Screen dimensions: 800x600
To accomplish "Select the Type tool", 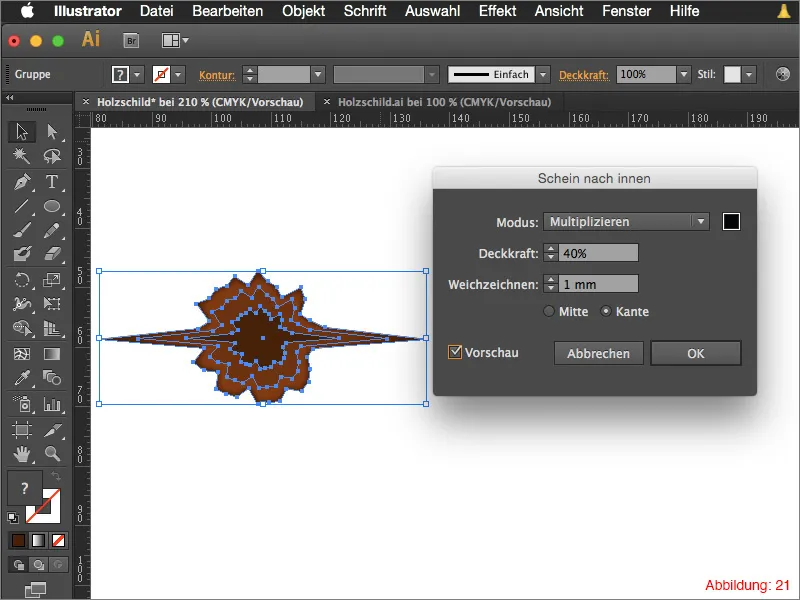I will (52, 182).
